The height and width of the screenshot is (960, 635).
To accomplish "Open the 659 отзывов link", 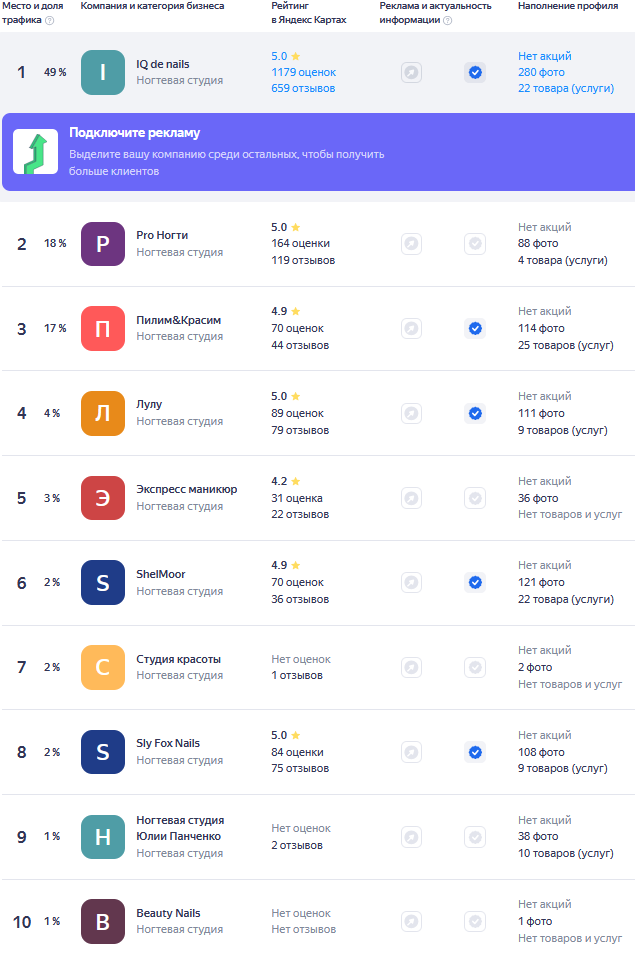I will click(303, 88).
